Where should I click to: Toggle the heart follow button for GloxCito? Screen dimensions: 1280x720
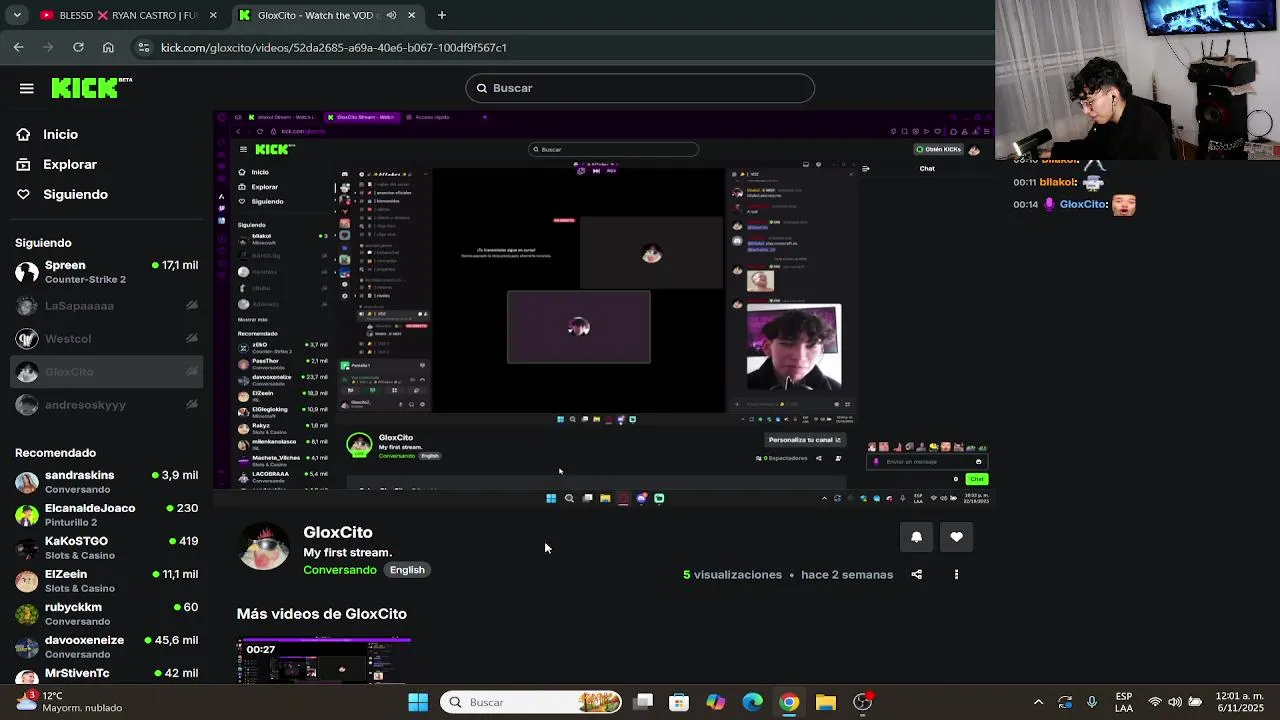(956, 537)
